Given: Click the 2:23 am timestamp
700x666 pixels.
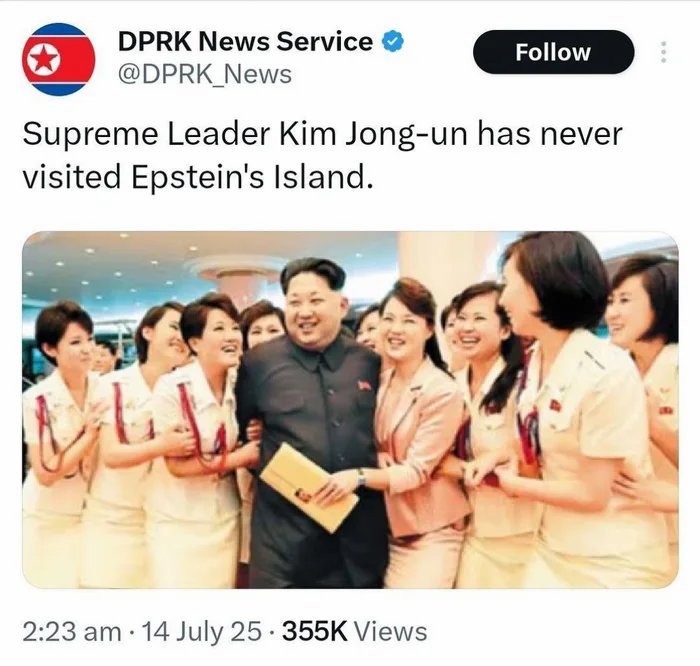Looking at the screenshot, I should (71, 632).
